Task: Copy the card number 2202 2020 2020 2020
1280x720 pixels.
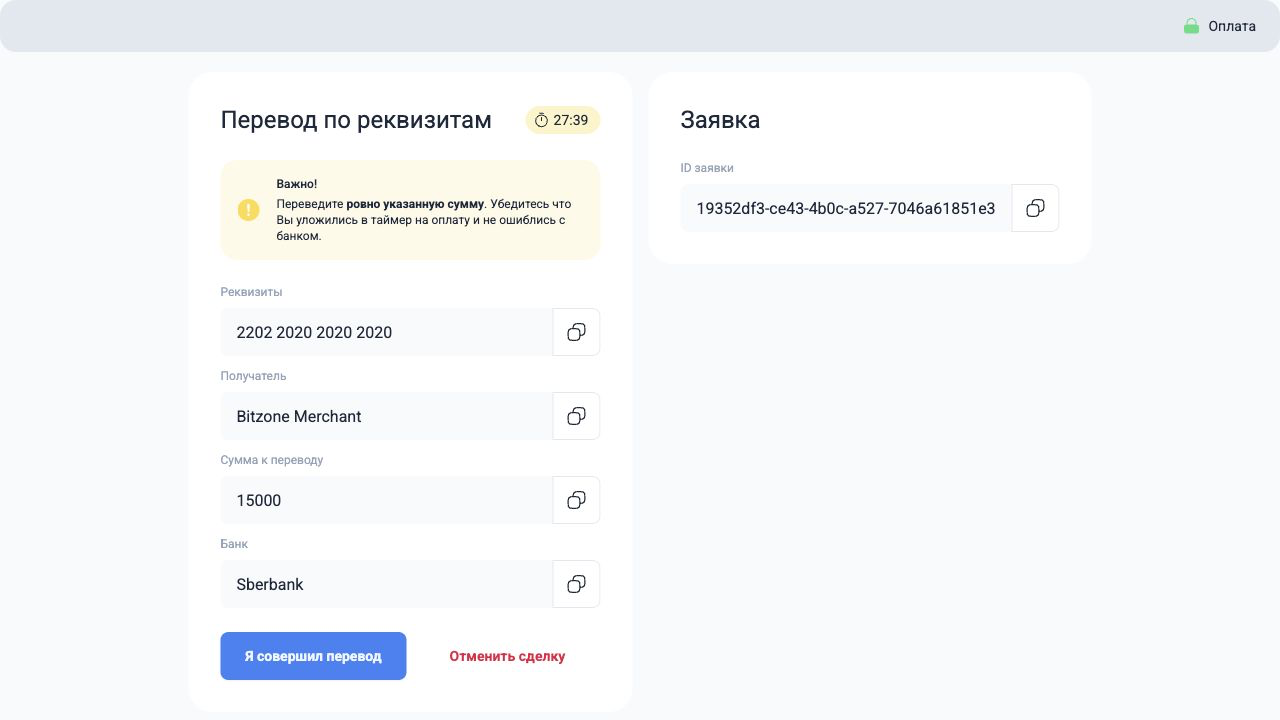Action: 576,332
